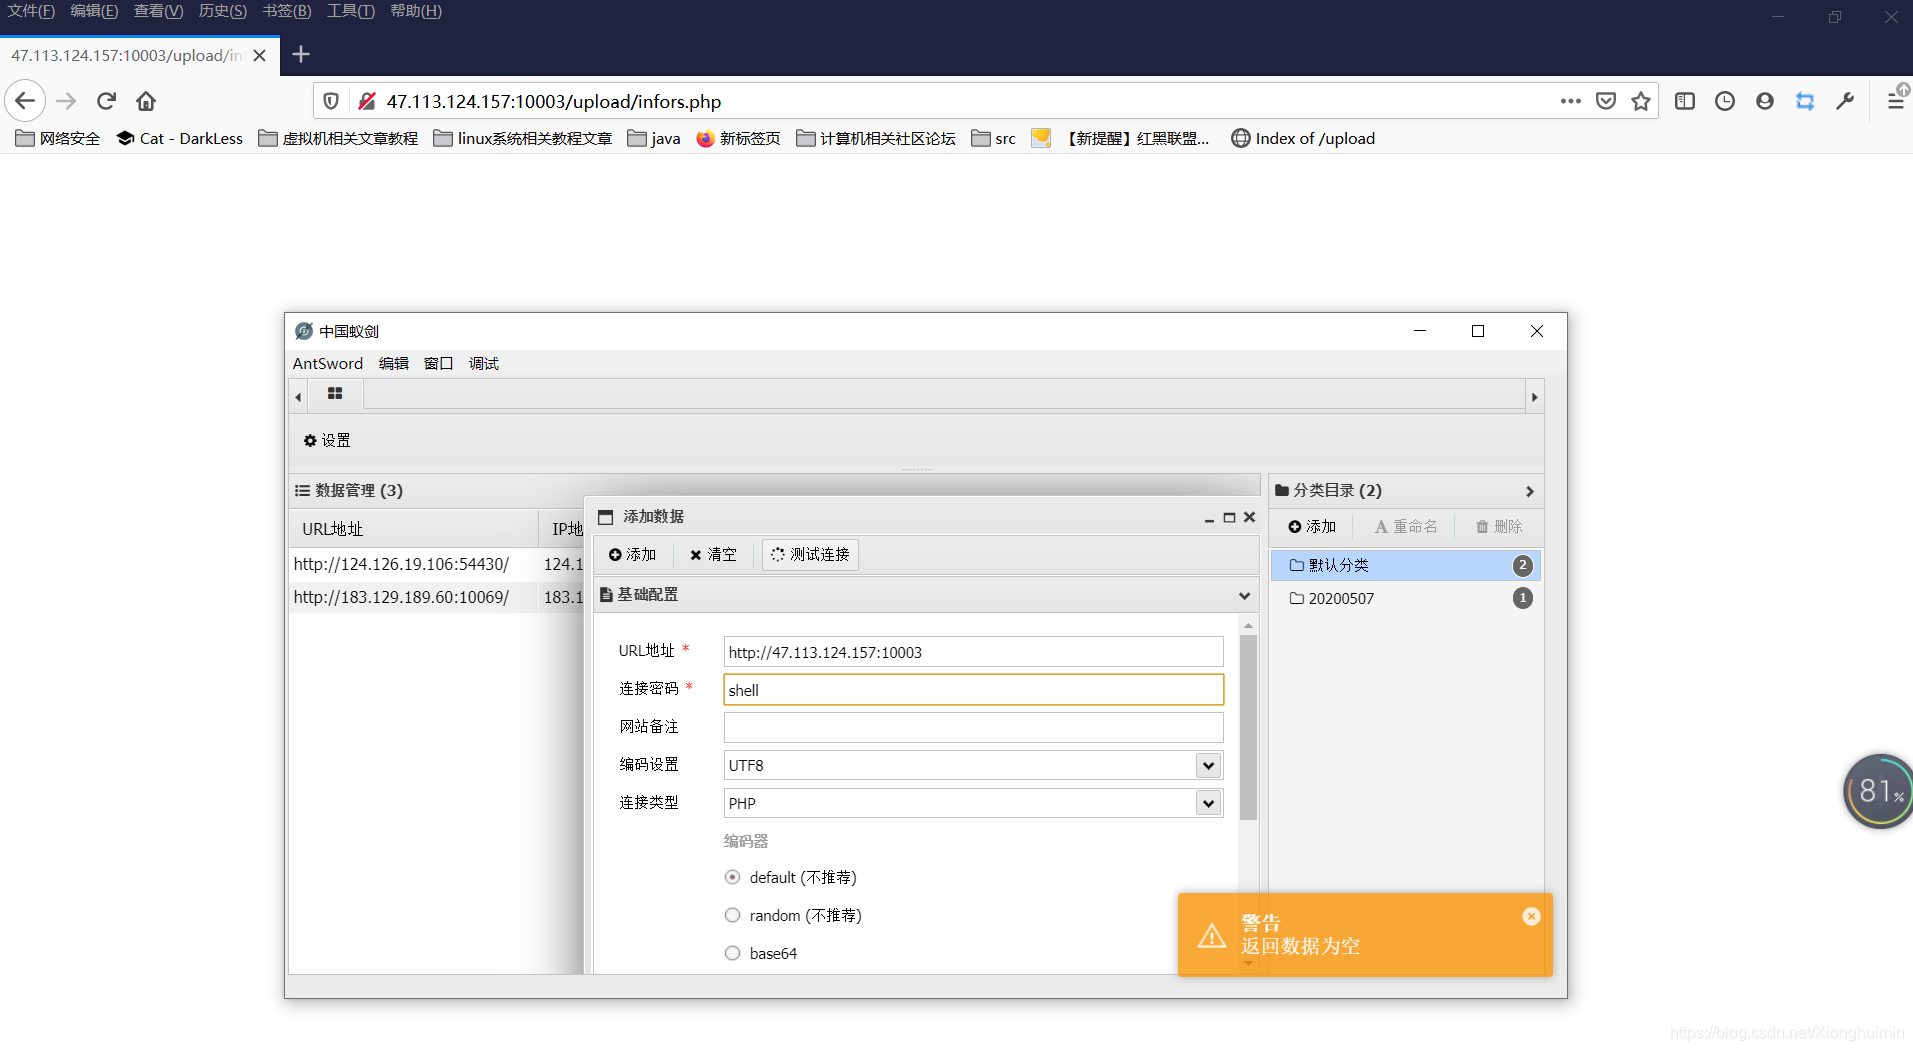Click the 网站备注 input field
The width and height of the screenshot is (1913, 1051).
click(973, 727)
